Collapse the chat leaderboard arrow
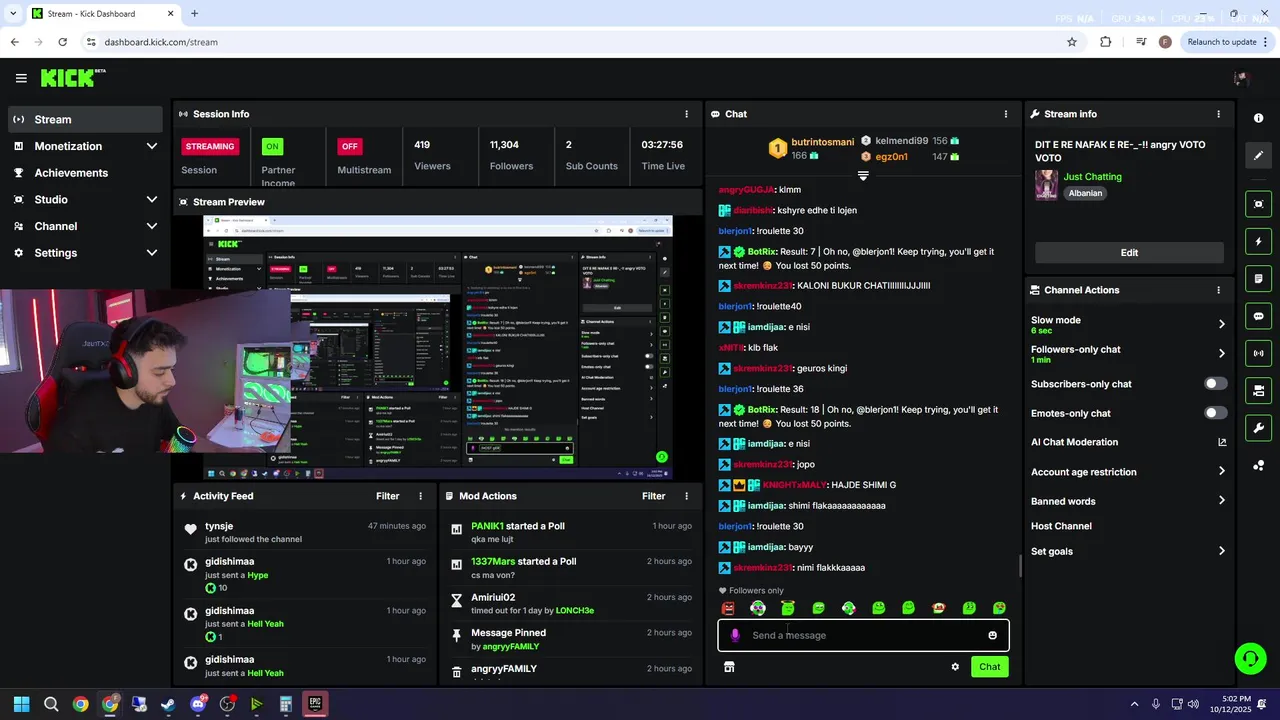Image resolution: width=1280 pixels, height=720 pixels. pos(863,175)
